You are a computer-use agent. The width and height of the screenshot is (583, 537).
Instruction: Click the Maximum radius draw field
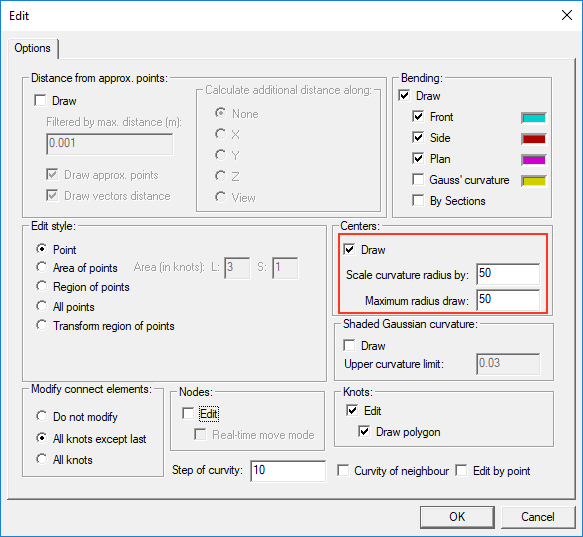[x=508, y=300]
